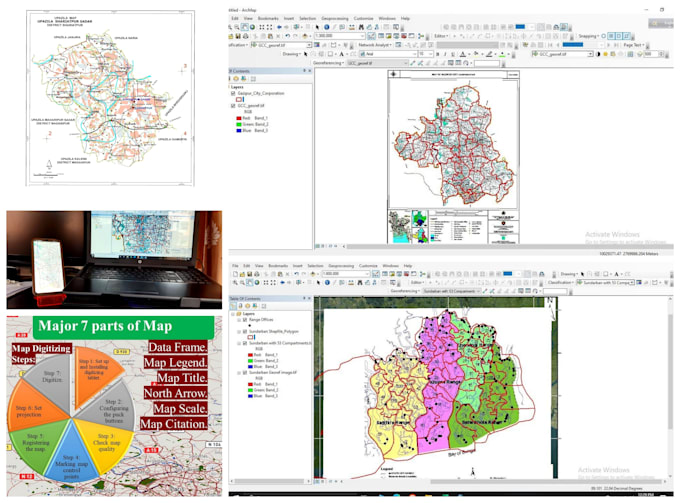Click Bold text icon in upper Drawing toolbar

click(438, 54)
